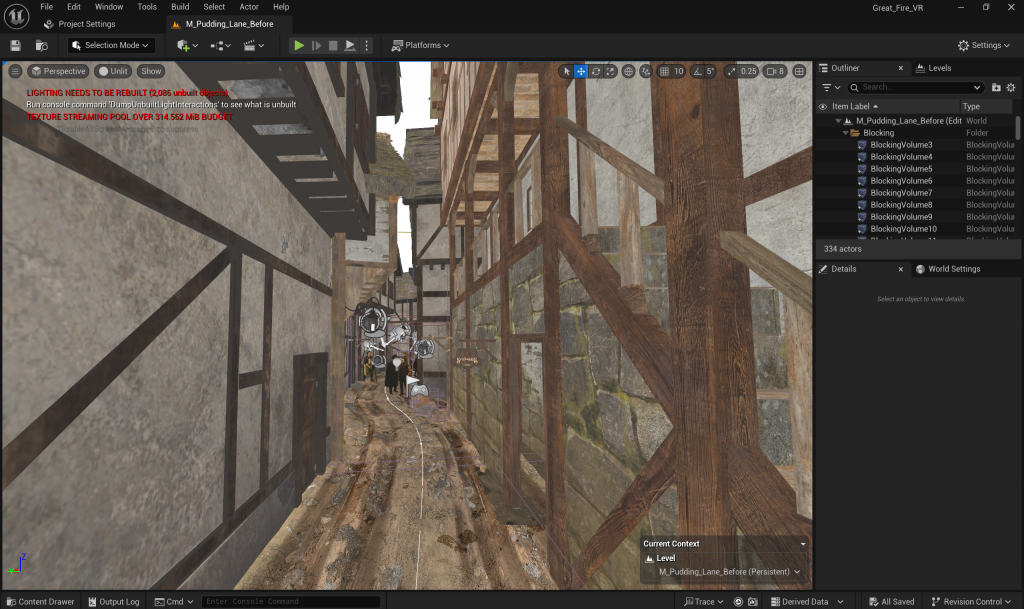Click the eject/launch play icon

[x=350, y=45]
